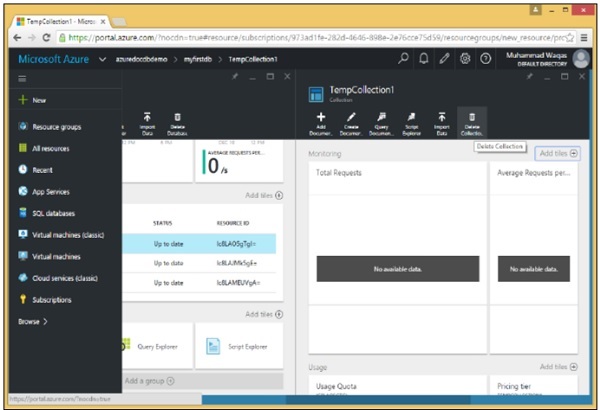The height and width of the screenshot is (410, 600).
Task: Click the RESOURCE ID column header
Action: 233,223
